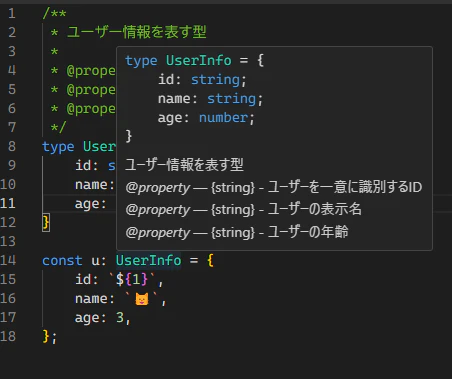Click line number 3 in the gutter
Screen dimensions: 452x379
click(12, 51)
